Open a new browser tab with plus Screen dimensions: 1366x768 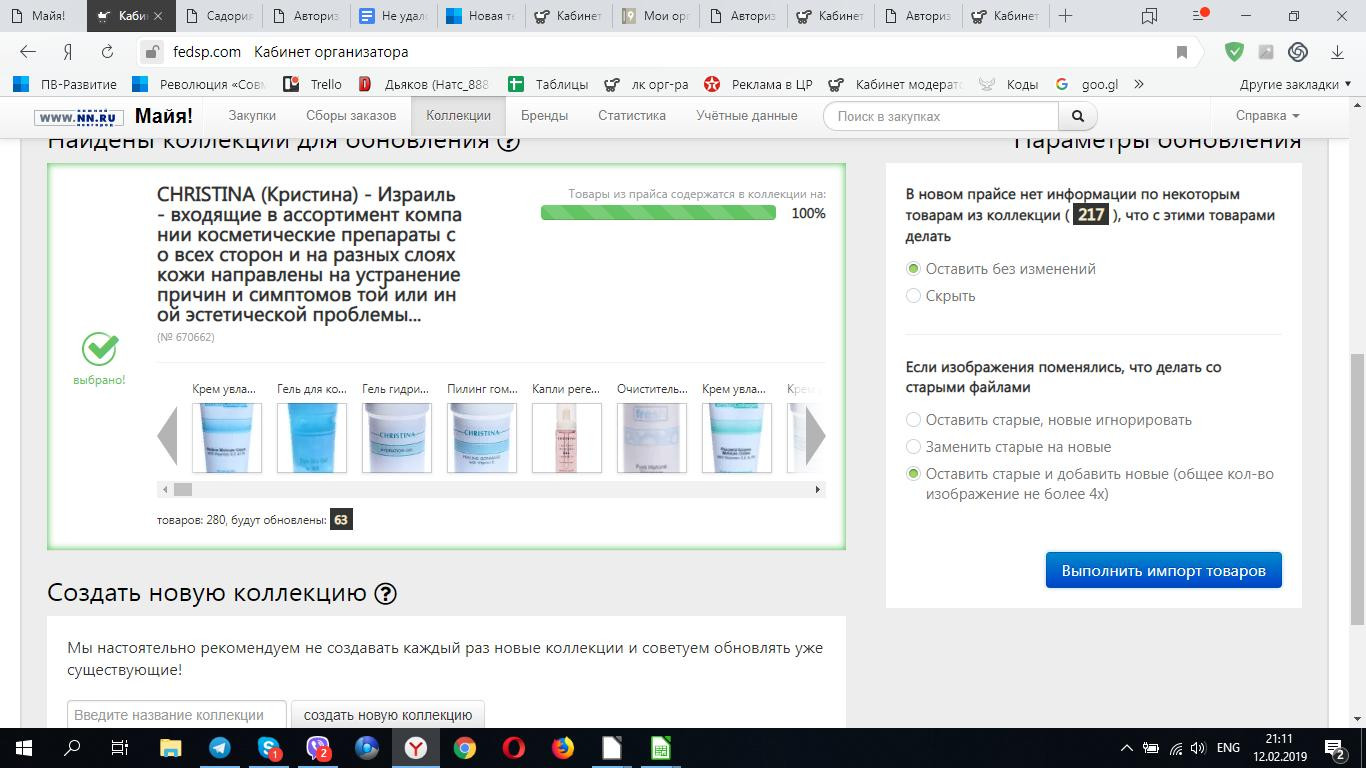tap(1066, 16)
